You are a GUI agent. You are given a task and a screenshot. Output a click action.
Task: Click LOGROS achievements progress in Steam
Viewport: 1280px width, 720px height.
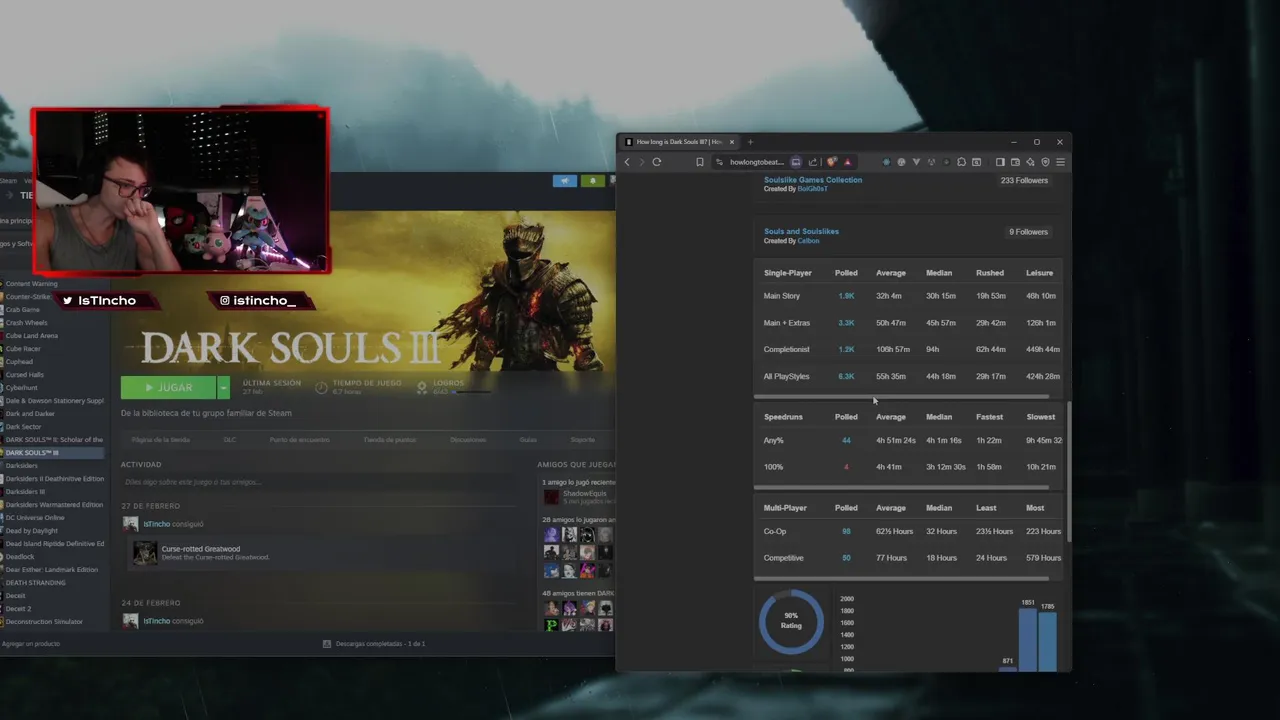454,387
